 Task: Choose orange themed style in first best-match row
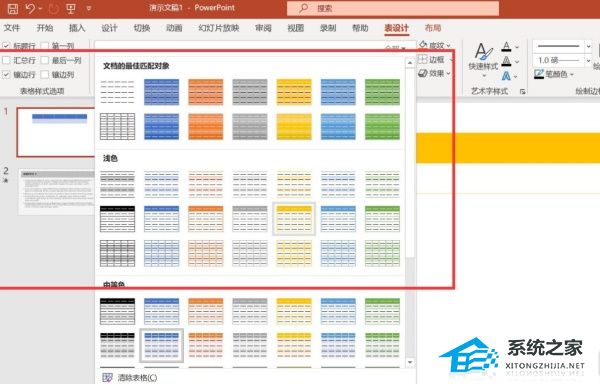[205, 92]
